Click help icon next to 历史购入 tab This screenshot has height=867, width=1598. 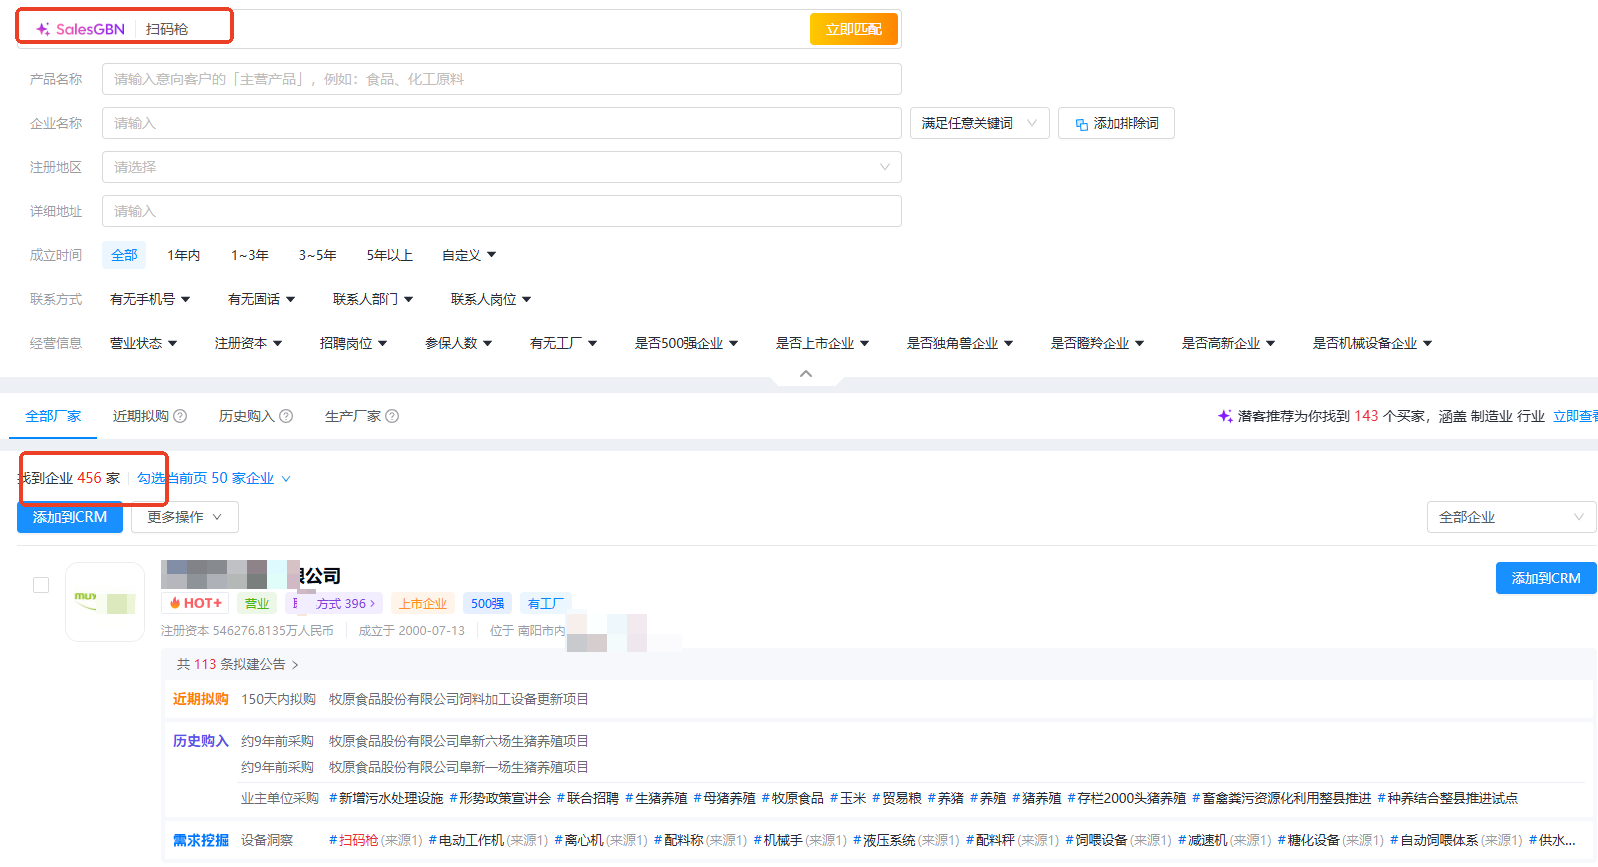click(x=286, y=416)
